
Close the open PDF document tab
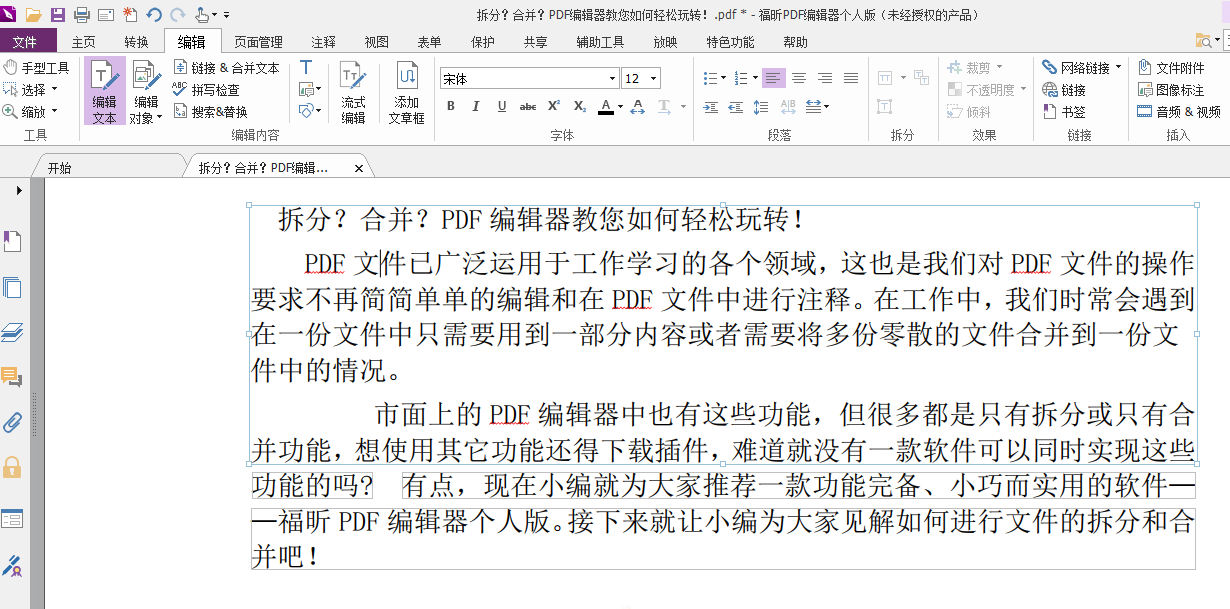coord(359,168)
